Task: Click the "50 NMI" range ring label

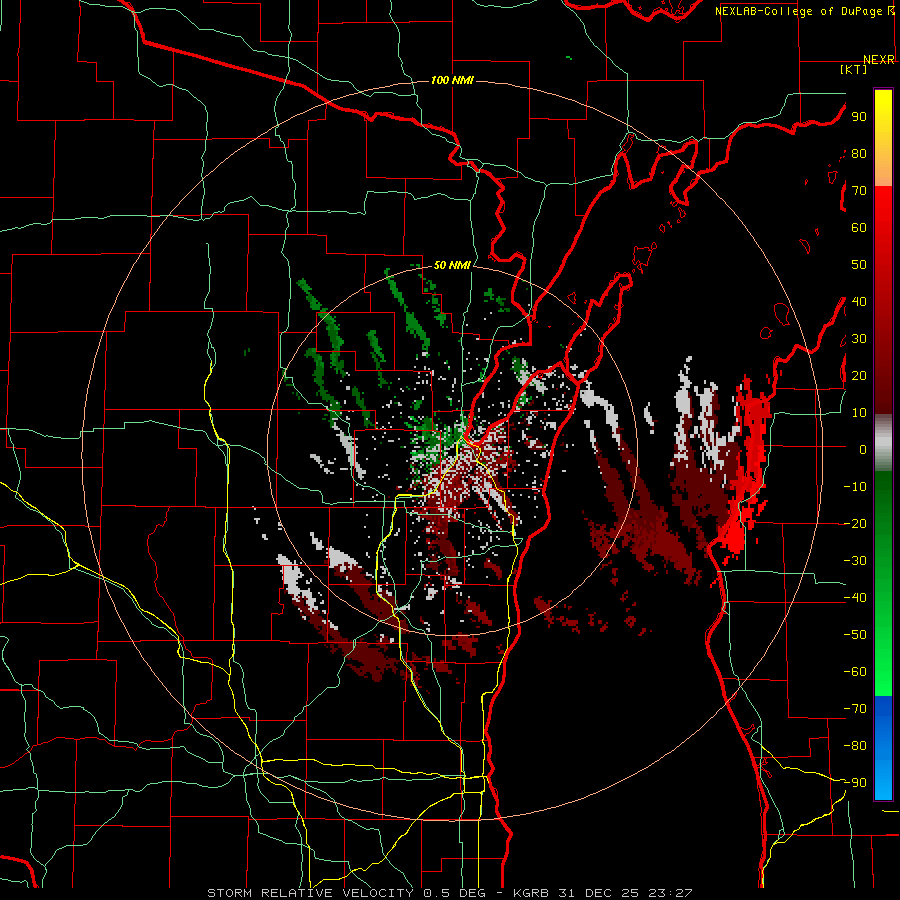Action: [452, 265]
